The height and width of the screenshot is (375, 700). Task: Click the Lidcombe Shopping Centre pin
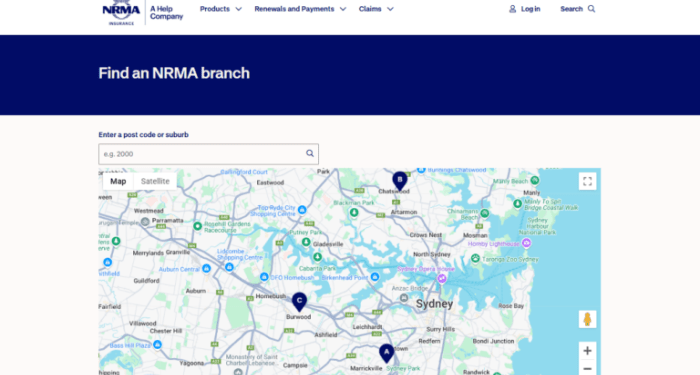(229, 267)
